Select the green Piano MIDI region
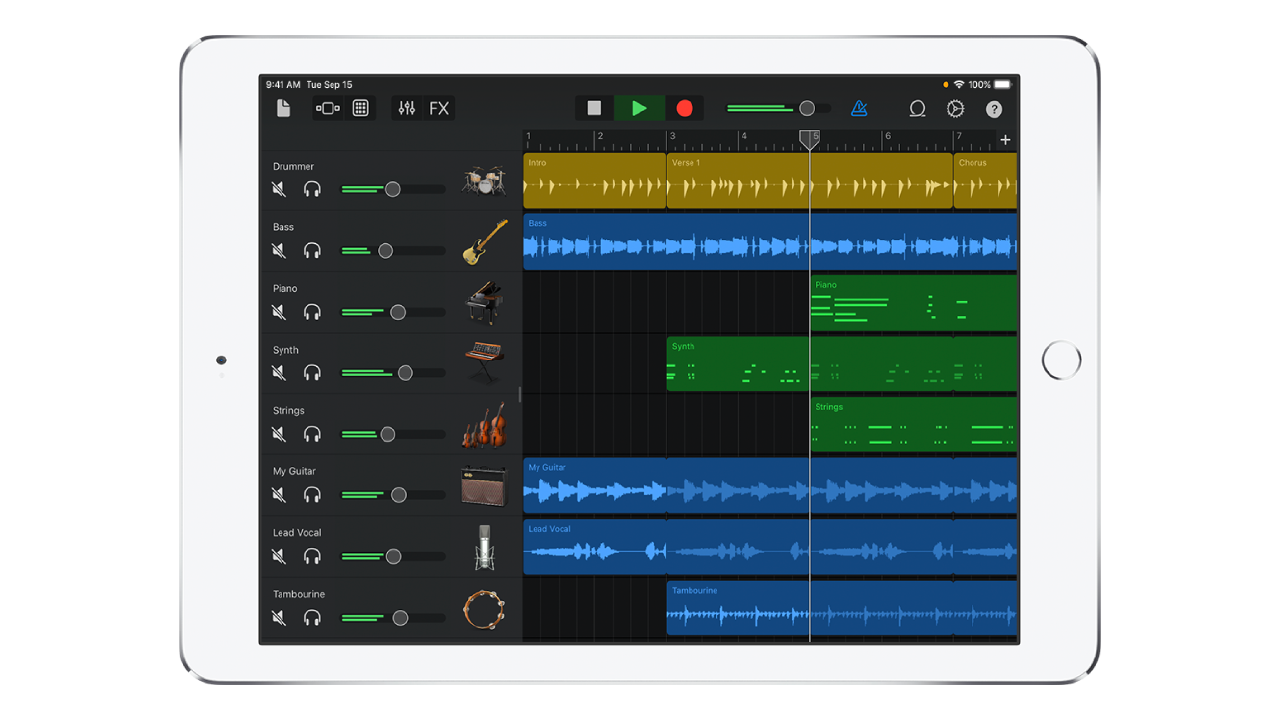Viewport: 1281px width, 721px height. [x=914, y=303]
